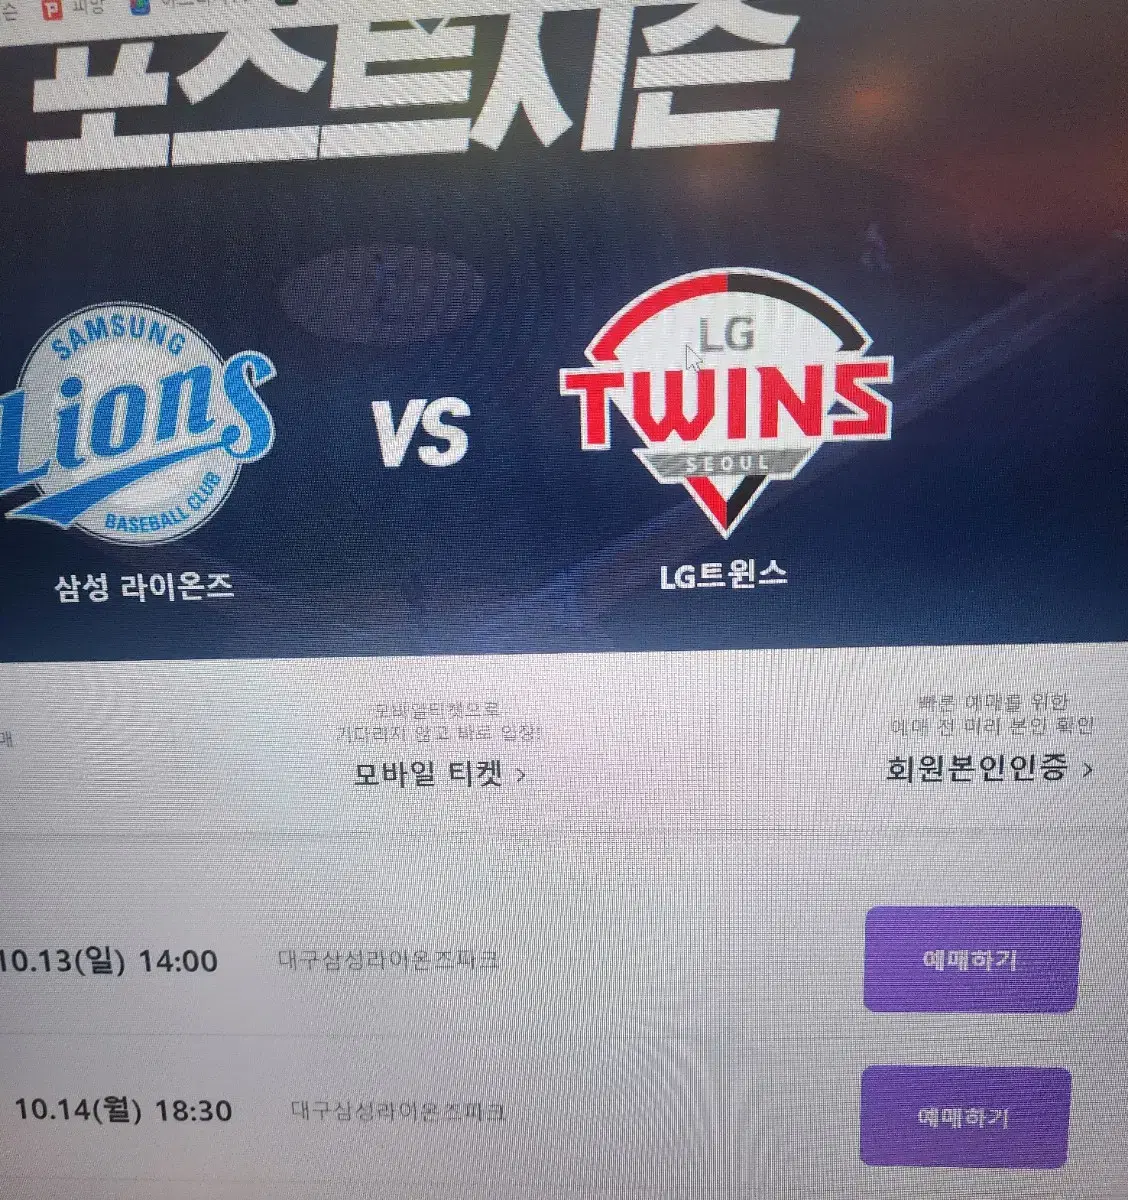Screen dimensions: 1128x1200
Task: Expand the chevron beside 회원본인인증
Action: [x=1087, y=769]
